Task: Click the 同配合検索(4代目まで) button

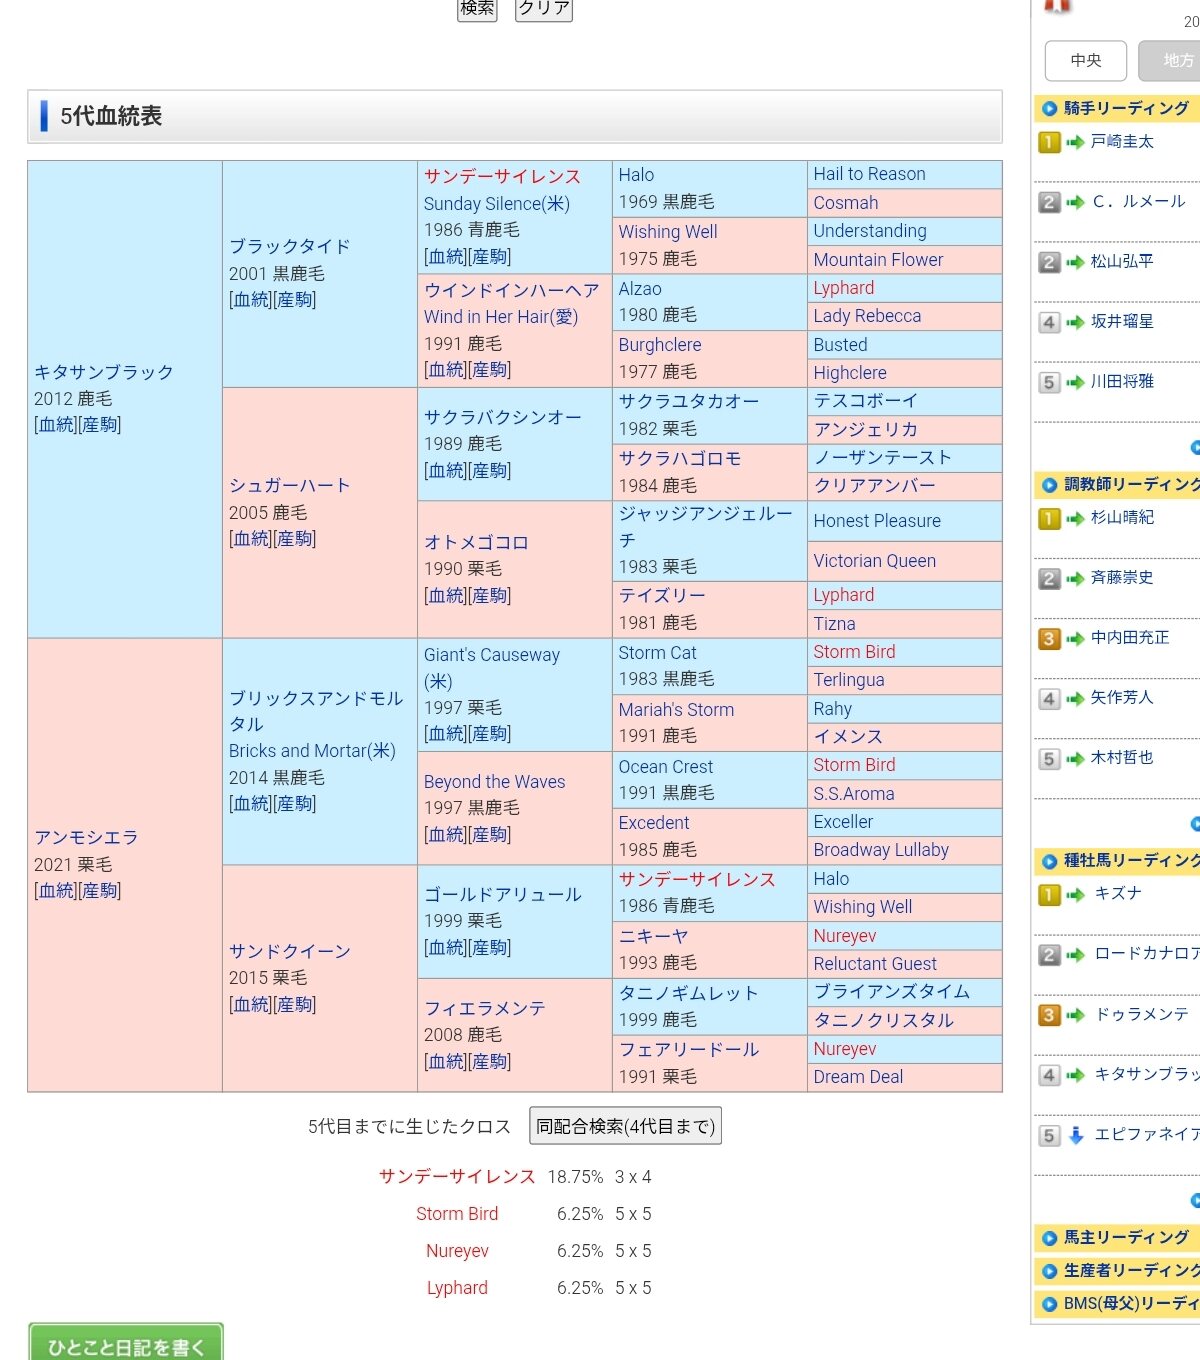Action: (x=625, y=1126)
